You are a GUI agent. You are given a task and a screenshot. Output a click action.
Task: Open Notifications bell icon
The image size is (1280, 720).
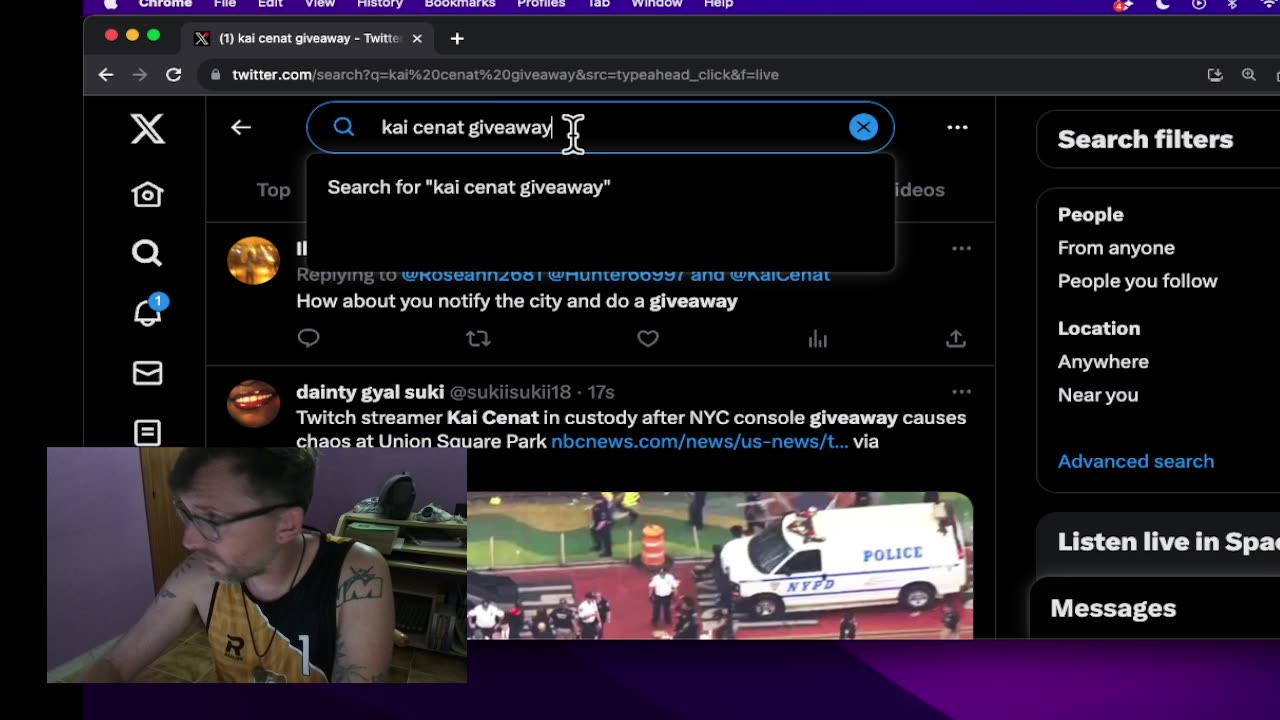coord(148,311)
